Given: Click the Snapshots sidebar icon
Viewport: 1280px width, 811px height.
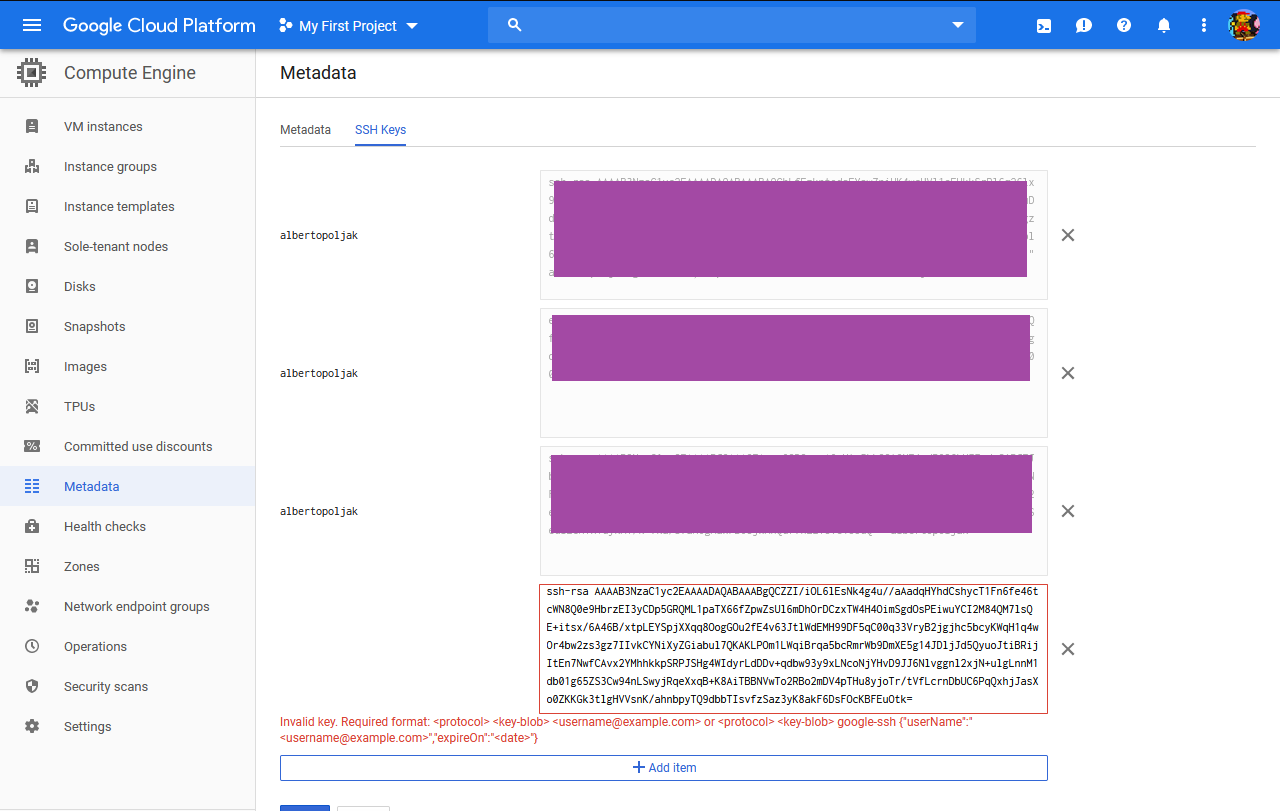Looking at the screenshot, I should (x=32, y=327).
